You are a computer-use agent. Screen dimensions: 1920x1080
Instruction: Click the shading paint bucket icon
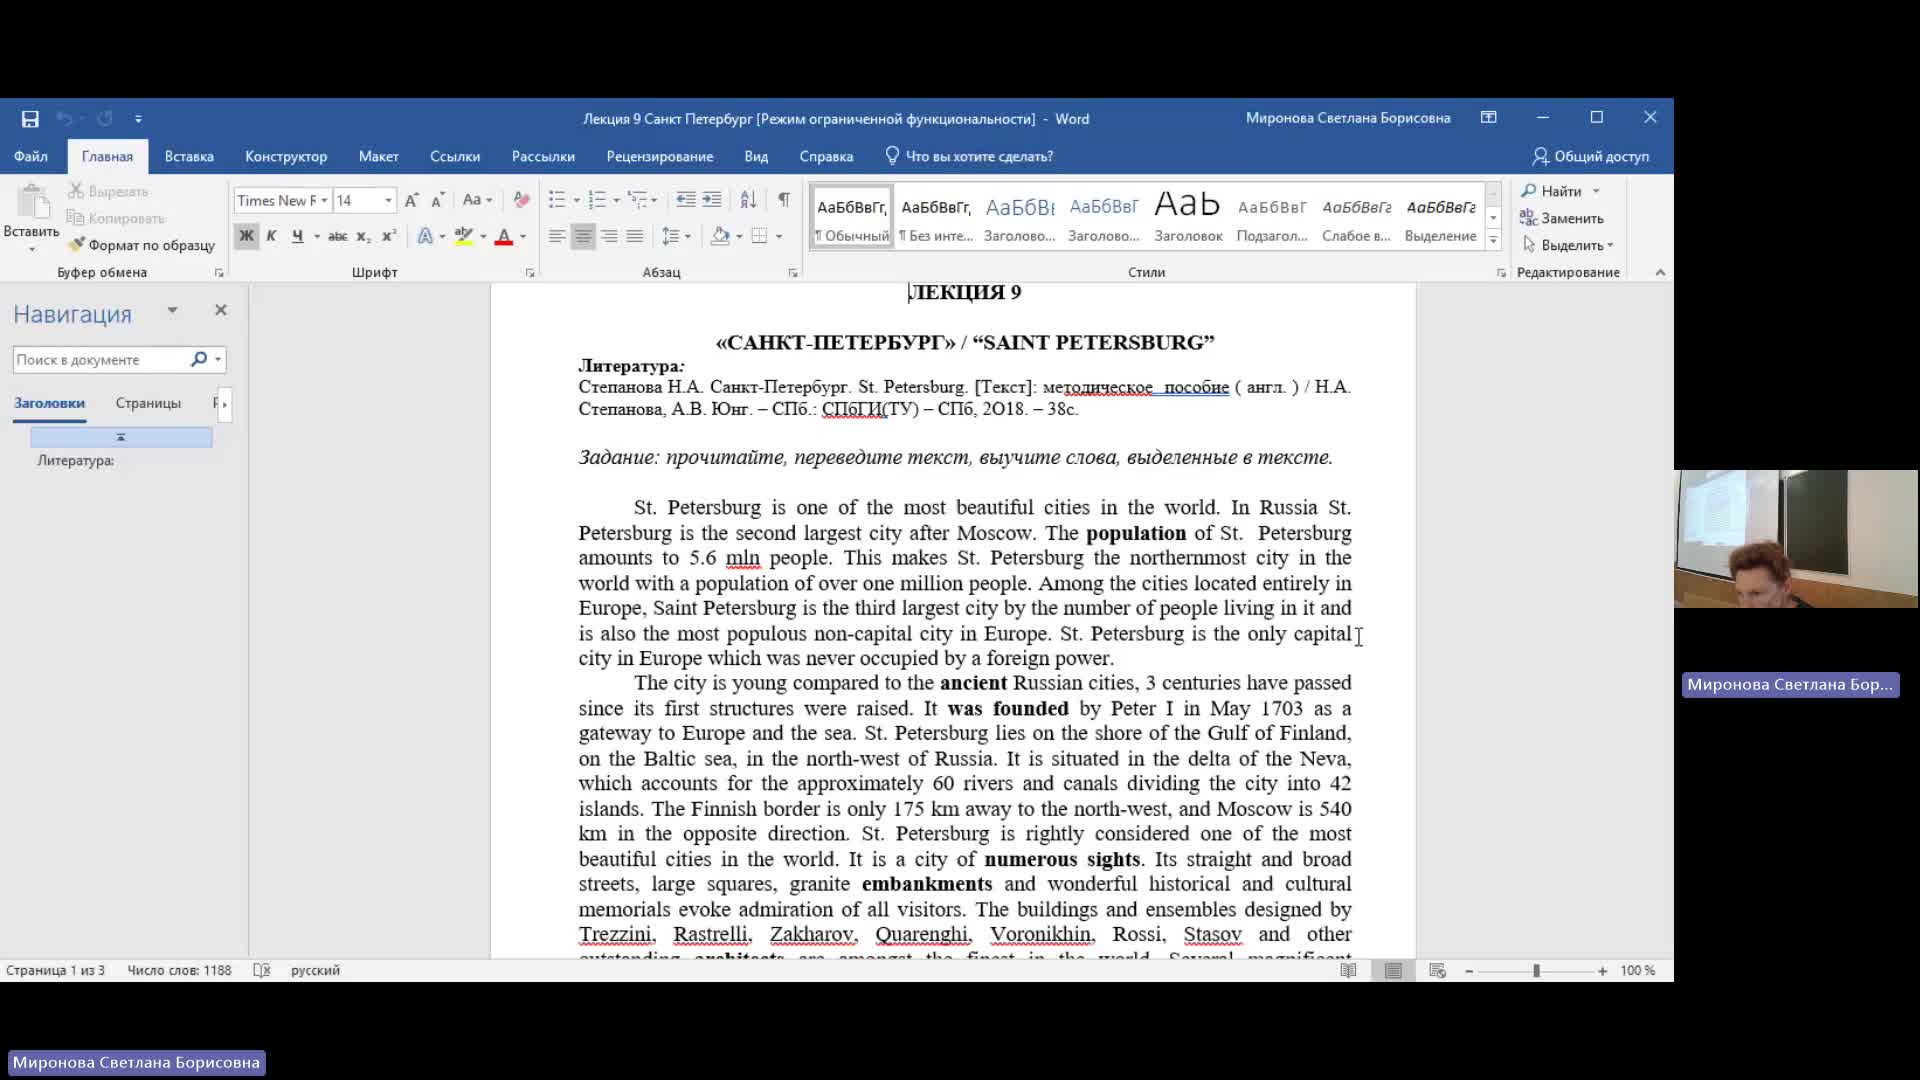tap(720, 236)
